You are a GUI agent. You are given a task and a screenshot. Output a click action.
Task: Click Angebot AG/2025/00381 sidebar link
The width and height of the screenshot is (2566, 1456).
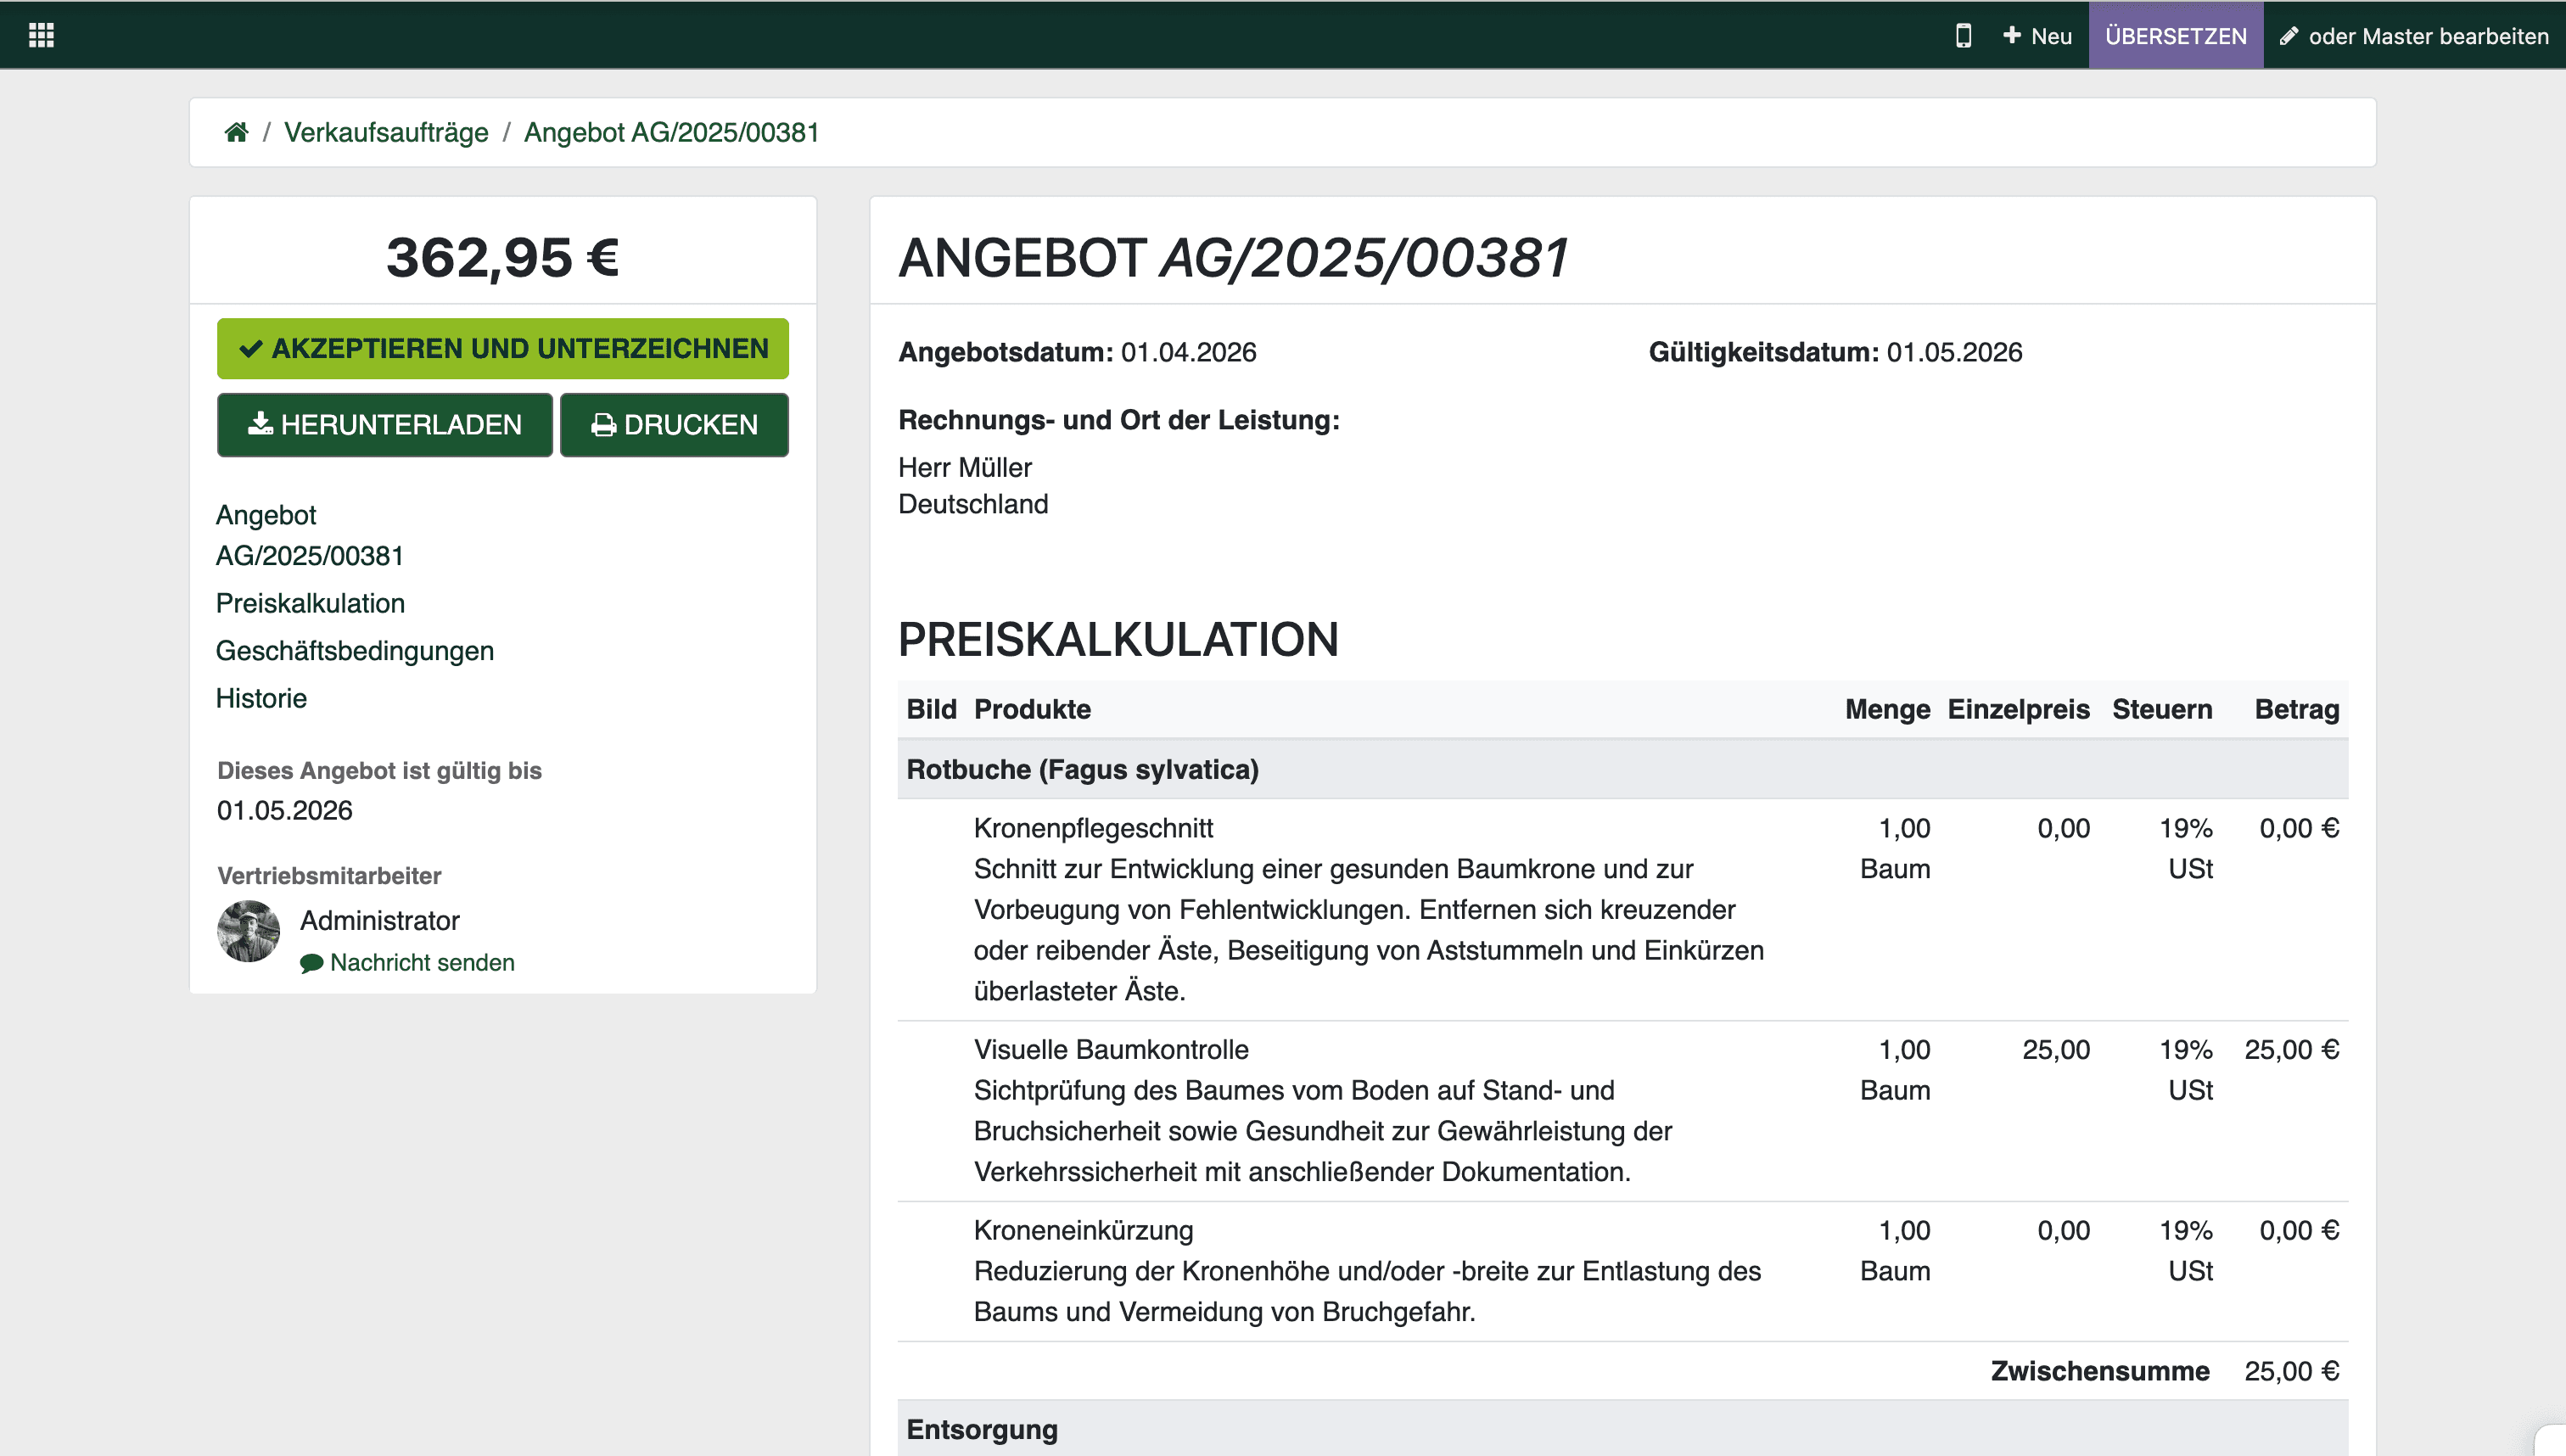tap(309, 535)
